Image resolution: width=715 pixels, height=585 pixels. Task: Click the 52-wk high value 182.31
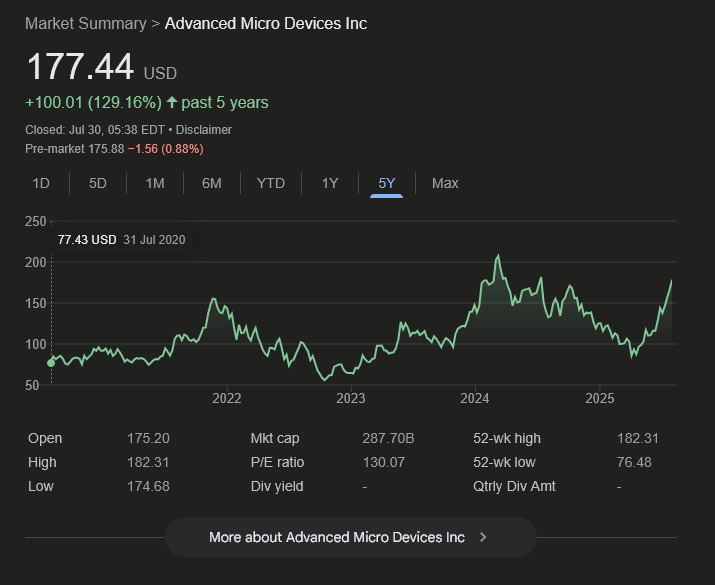coord(638,438)
